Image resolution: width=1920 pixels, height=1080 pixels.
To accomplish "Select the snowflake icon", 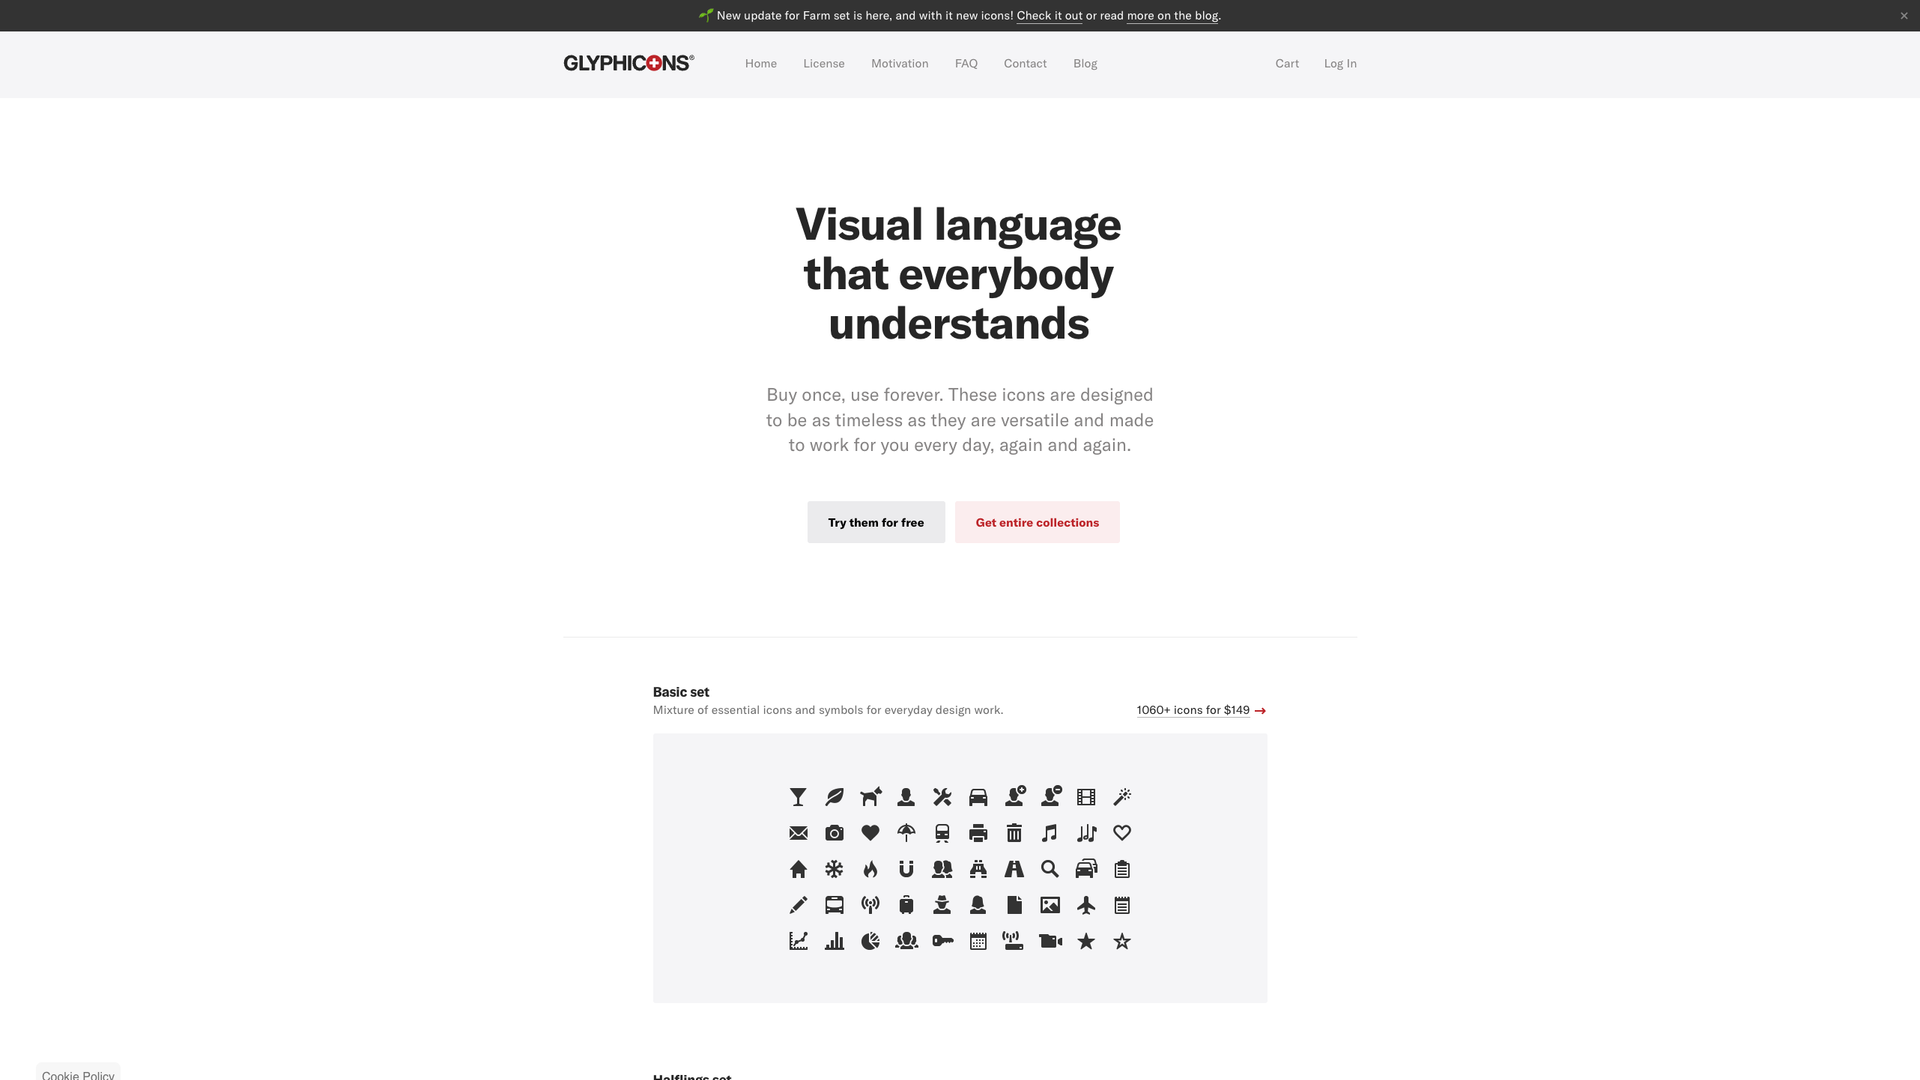I will (834, 869).
